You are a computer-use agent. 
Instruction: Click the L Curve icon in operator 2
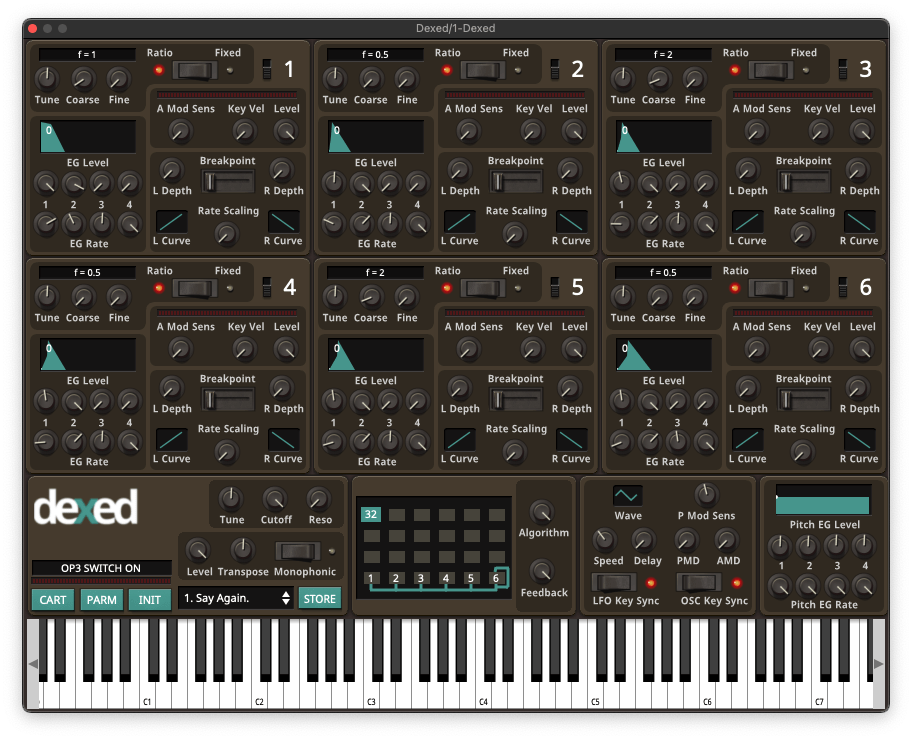point(459,222)
